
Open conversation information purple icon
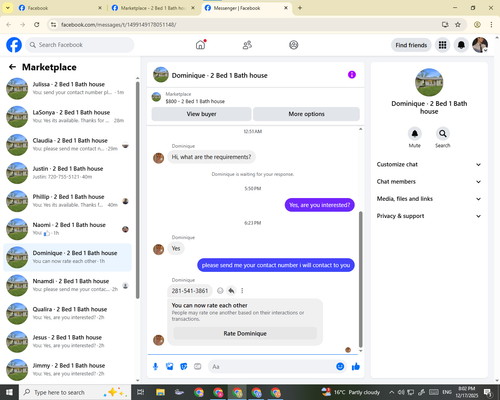point(352,75)
